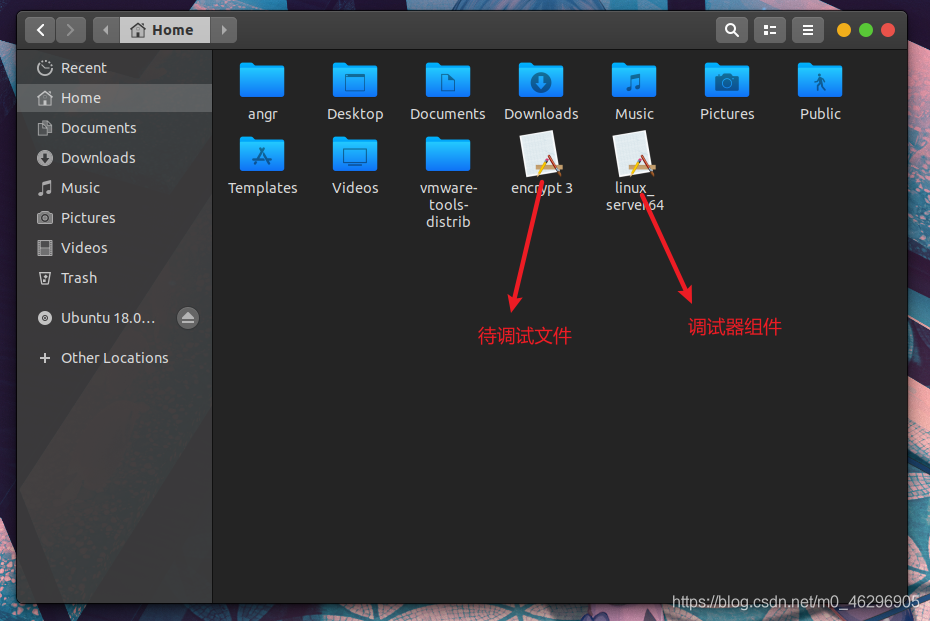The height and width of the screenshot is (621, 930).
Task: Select Recent in the sidebar
Action: (x=77, y=67)
